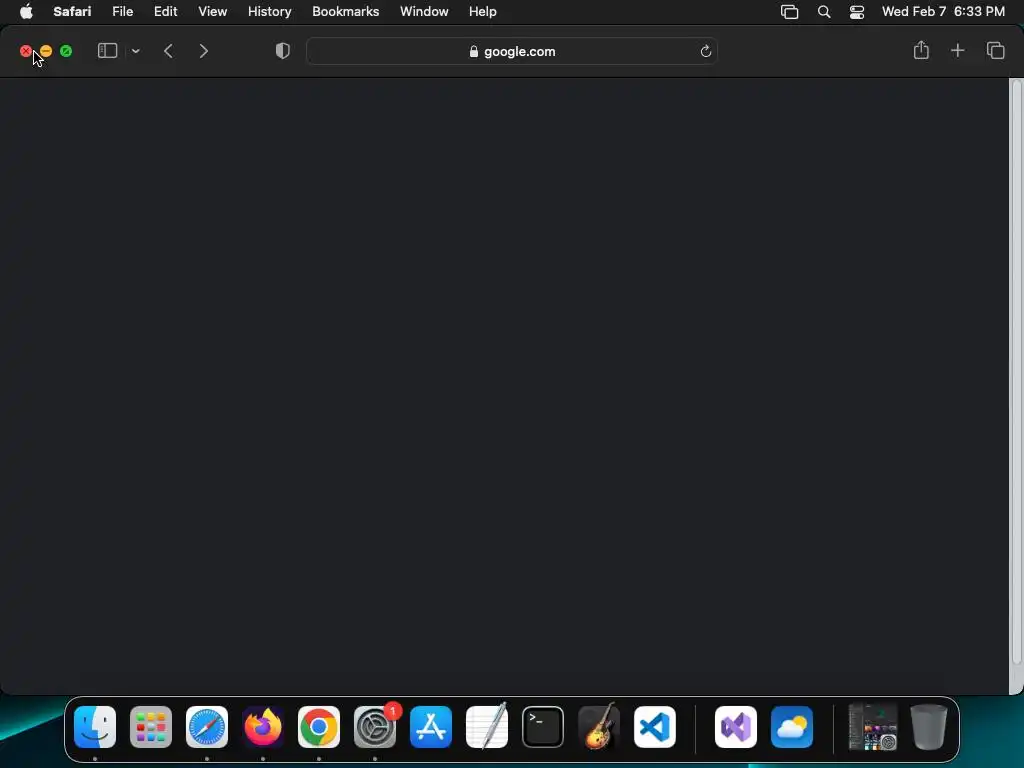The height and width of the screenshot is (768, 1024).
Task: Open the screenshot stack in the Dock
Action: (x=872, y=727)
